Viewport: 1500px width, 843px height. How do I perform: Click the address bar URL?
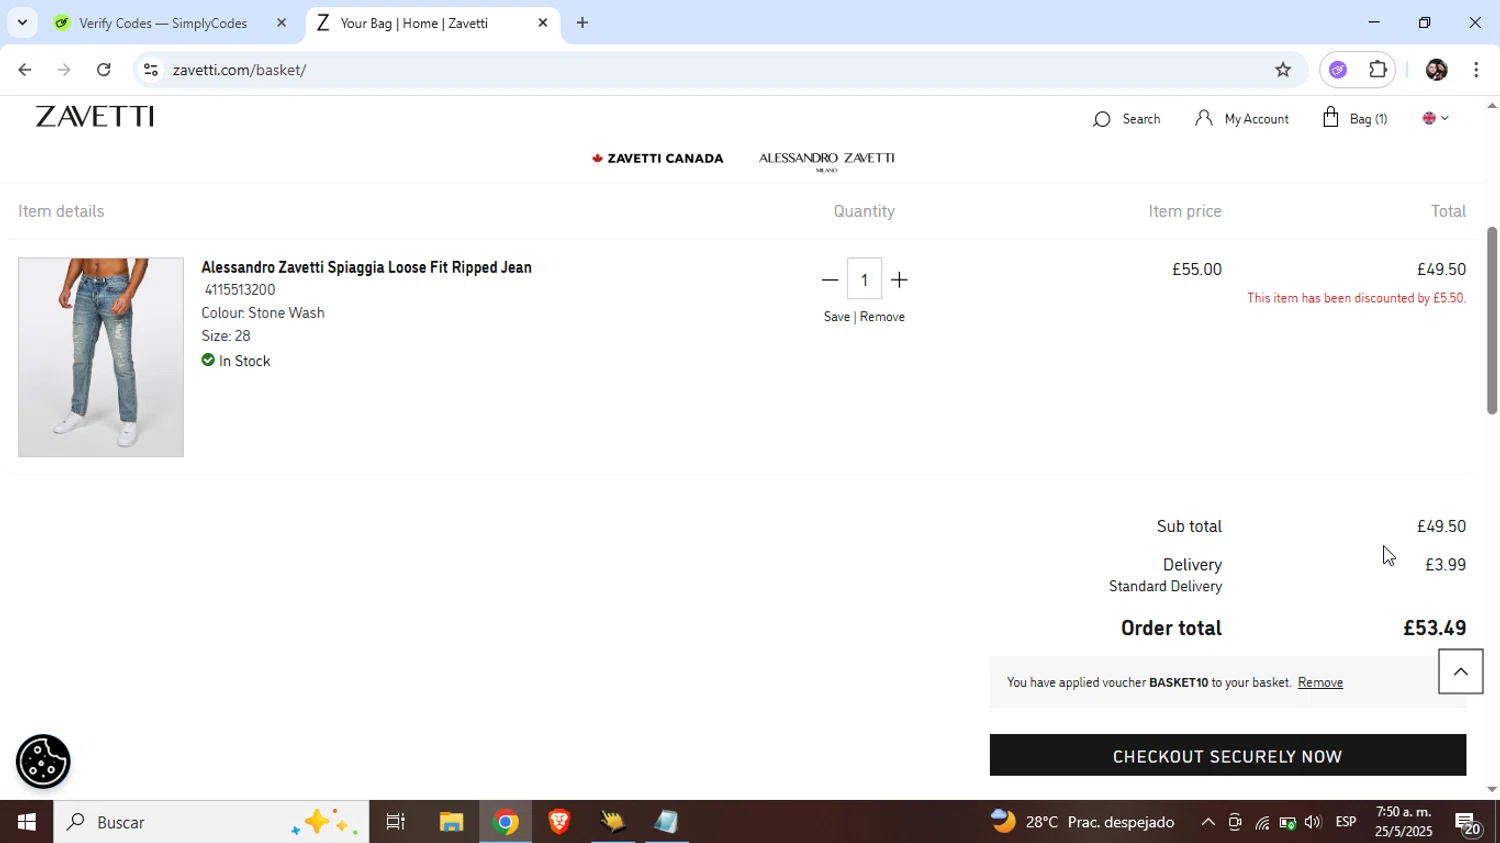[239, 70]
